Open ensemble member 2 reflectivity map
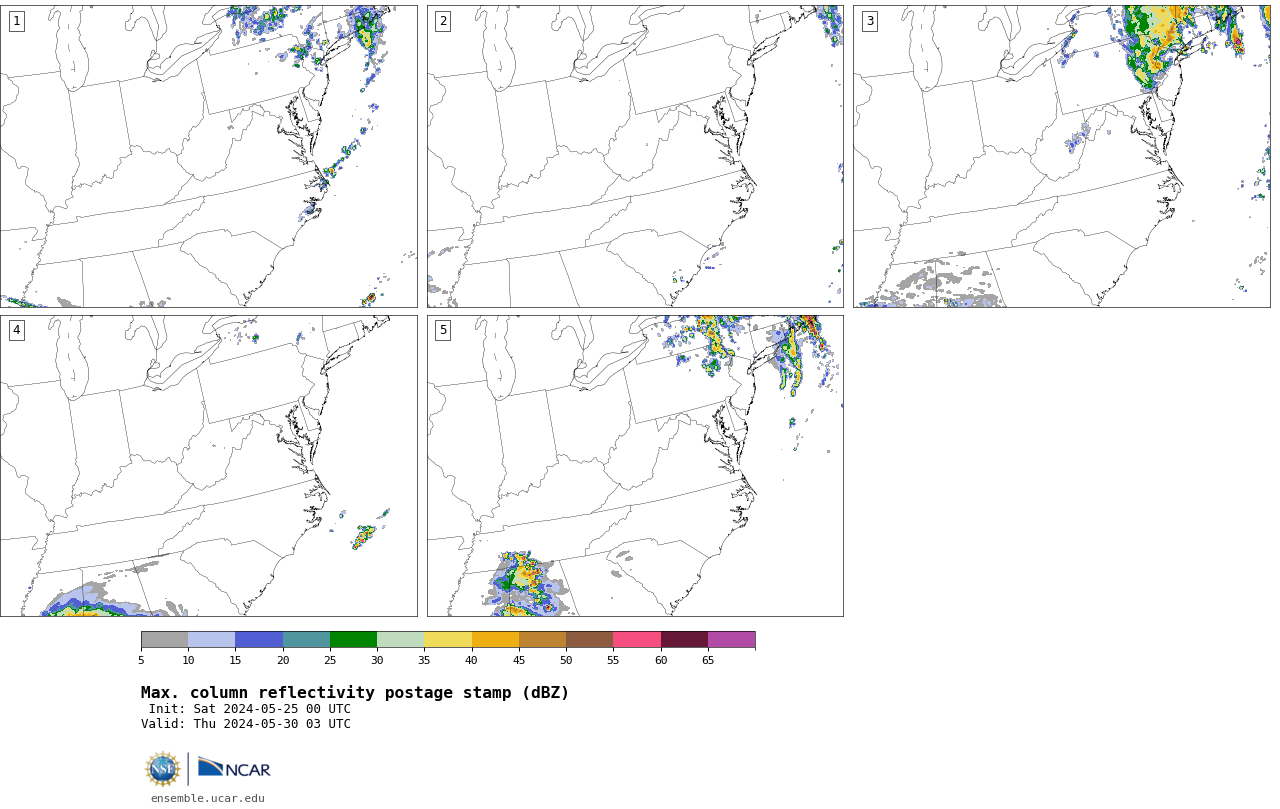The height and width of the screenshot is (809, 1280). click(x=635, y=156)
